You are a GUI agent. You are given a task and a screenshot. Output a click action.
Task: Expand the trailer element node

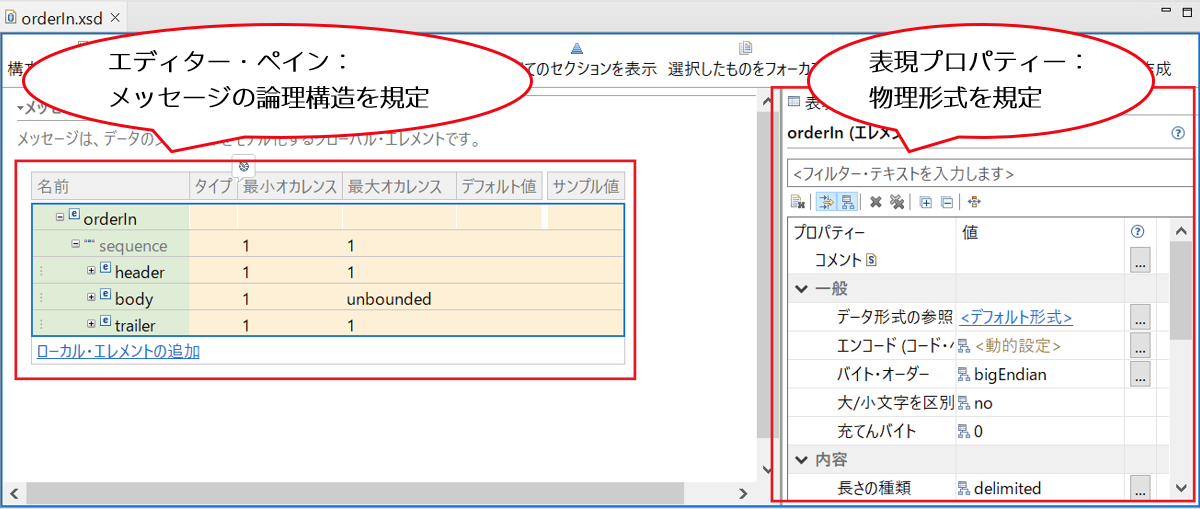[x=91, y=324]
